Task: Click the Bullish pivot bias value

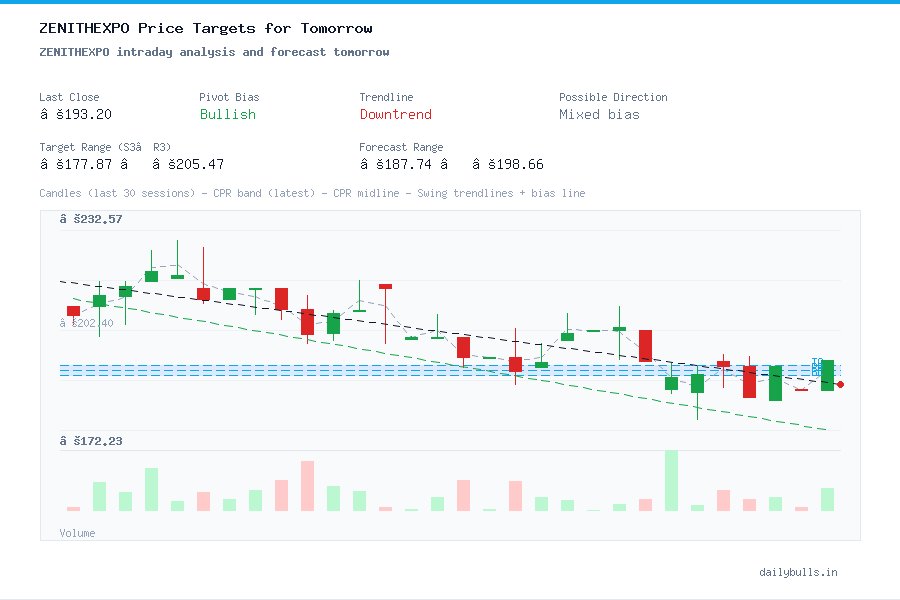Action: pyautogui.click(x=227, y=115)
